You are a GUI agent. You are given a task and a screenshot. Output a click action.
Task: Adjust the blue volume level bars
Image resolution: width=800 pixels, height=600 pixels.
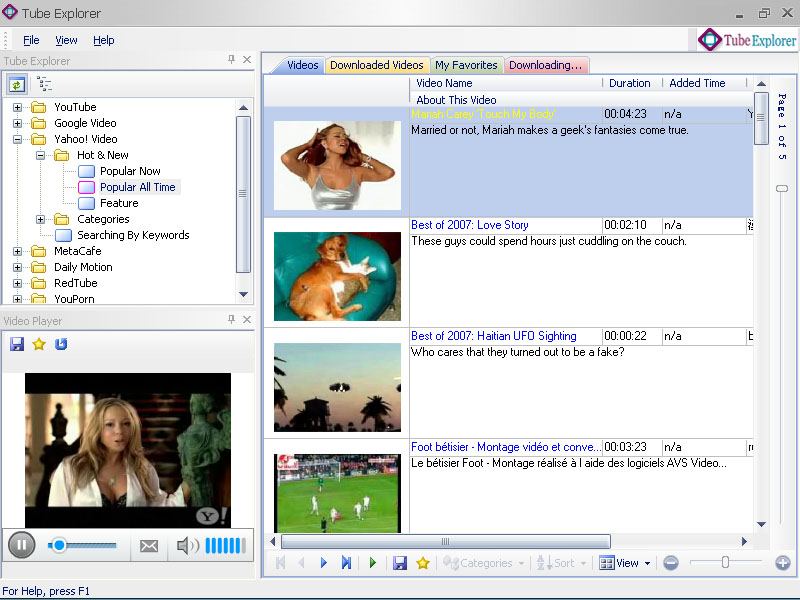click(x=226, y=545)
